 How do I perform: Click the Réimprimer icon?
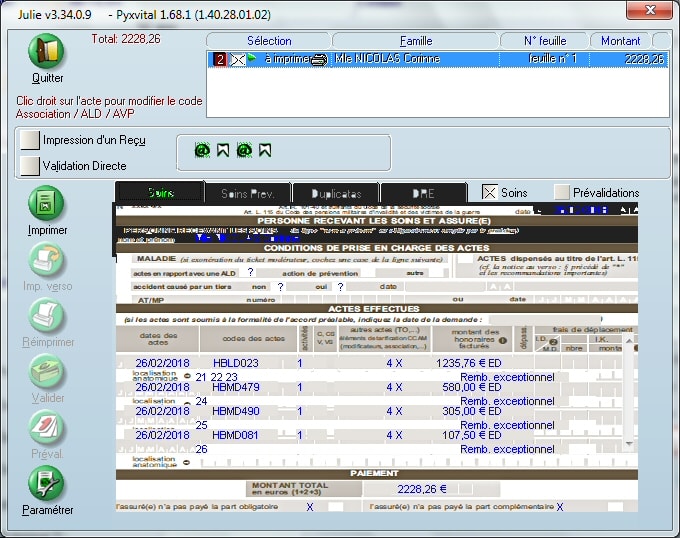tap(47, 316)
